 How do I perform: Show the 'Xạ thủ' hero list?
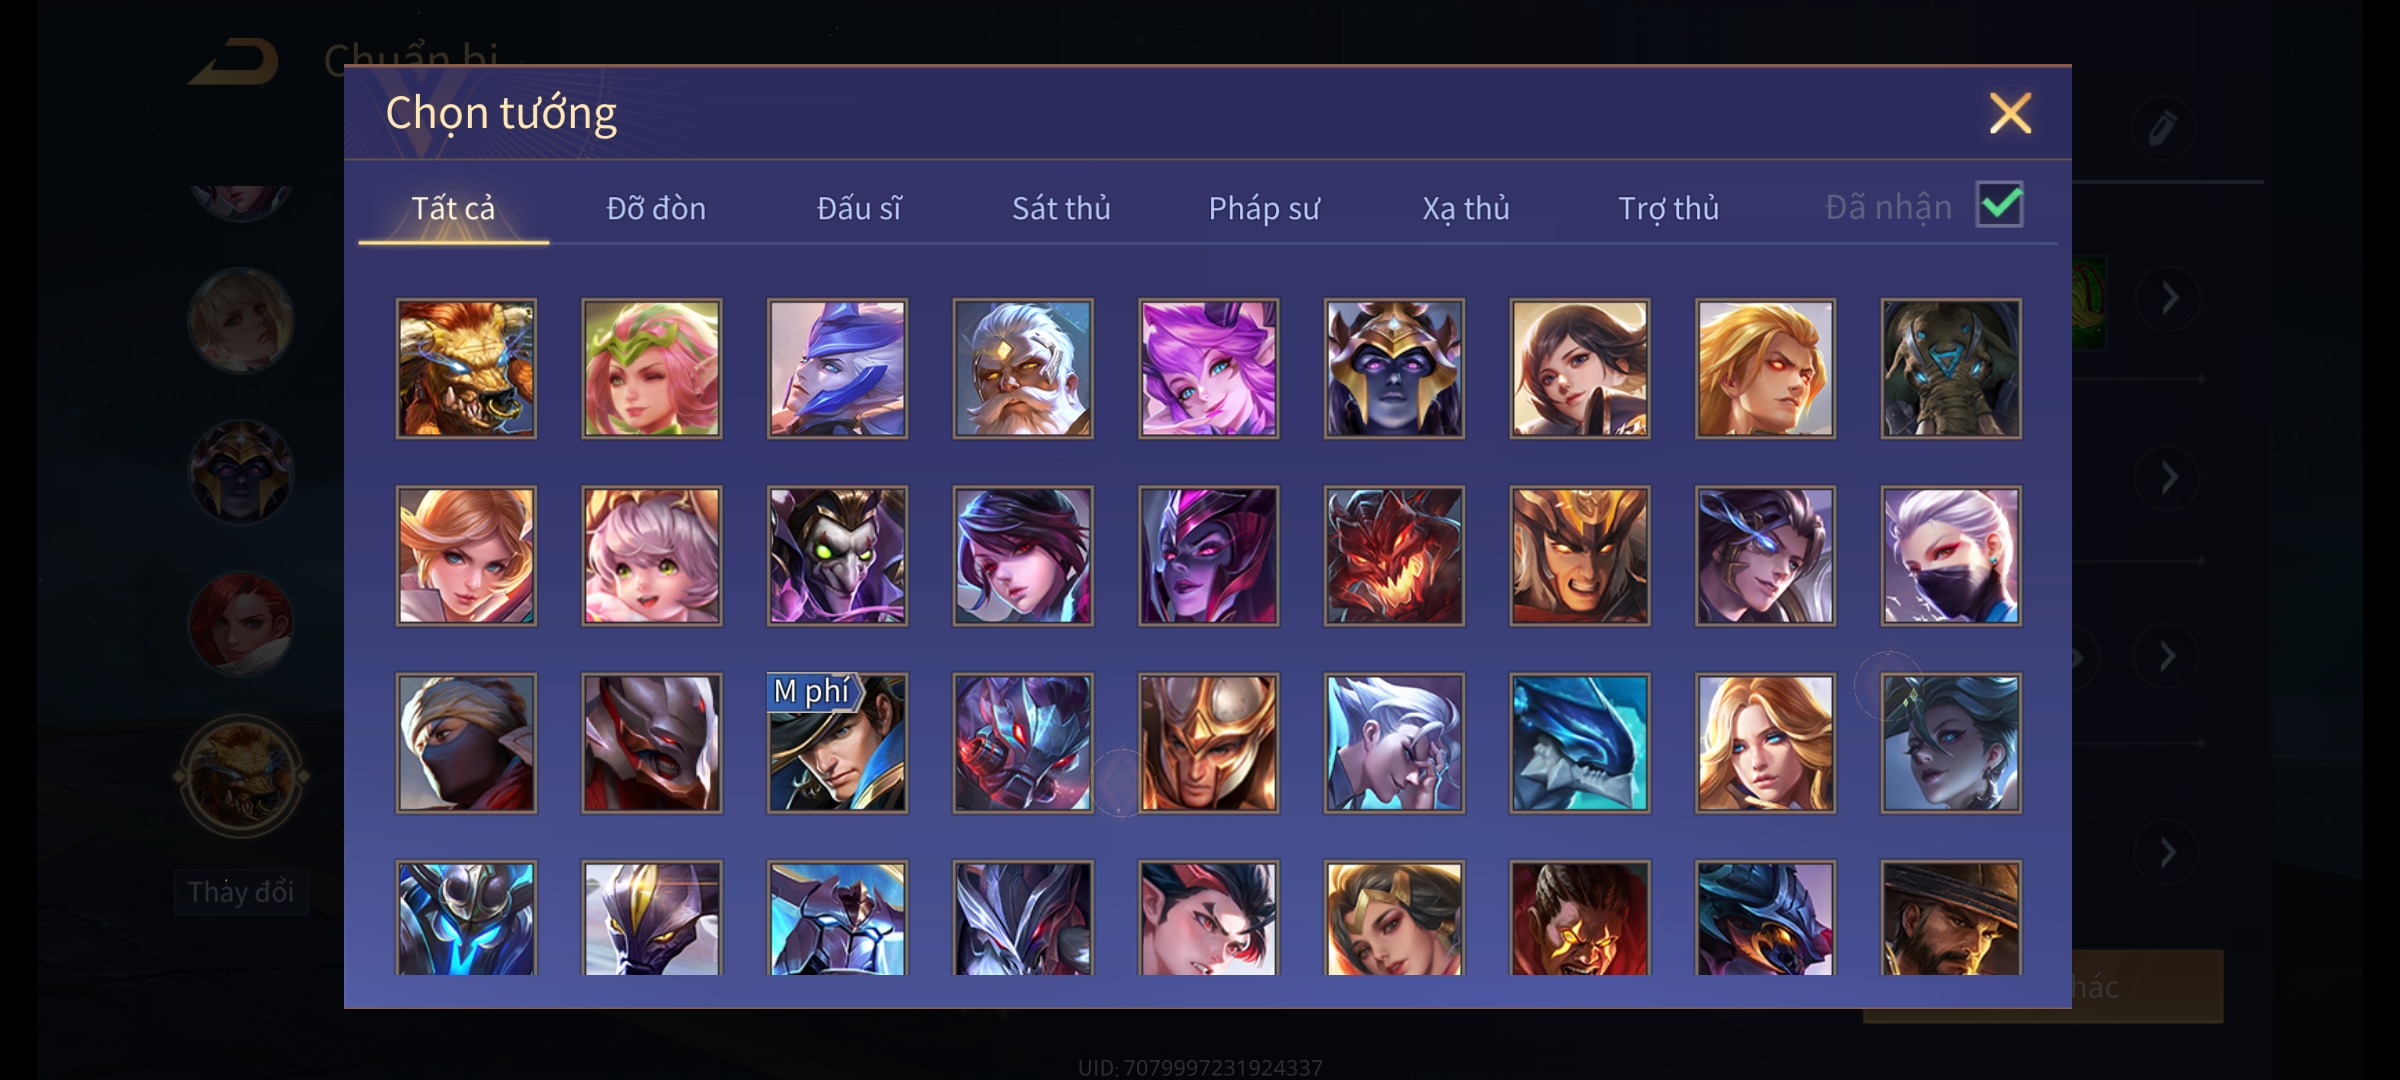pos(1466,208)
